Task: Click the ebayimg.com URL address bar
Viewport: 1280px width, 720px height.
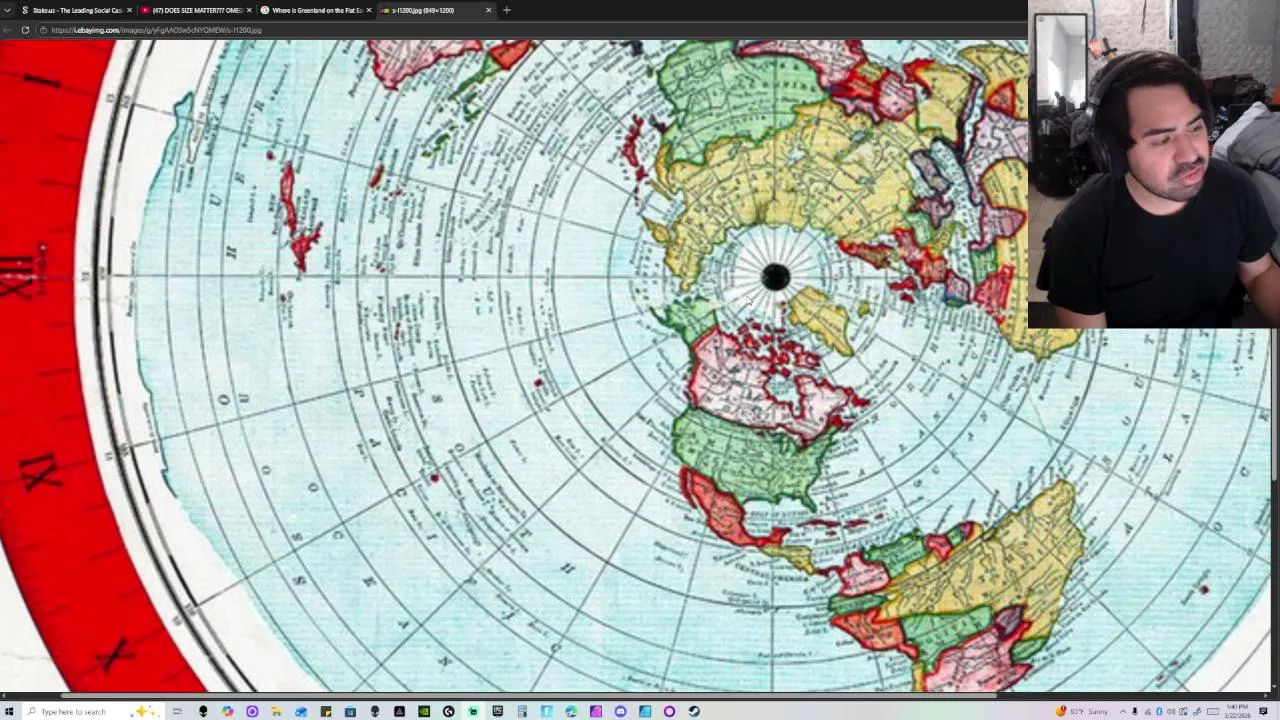Action: pyautogui.click(x=156, y=30)
